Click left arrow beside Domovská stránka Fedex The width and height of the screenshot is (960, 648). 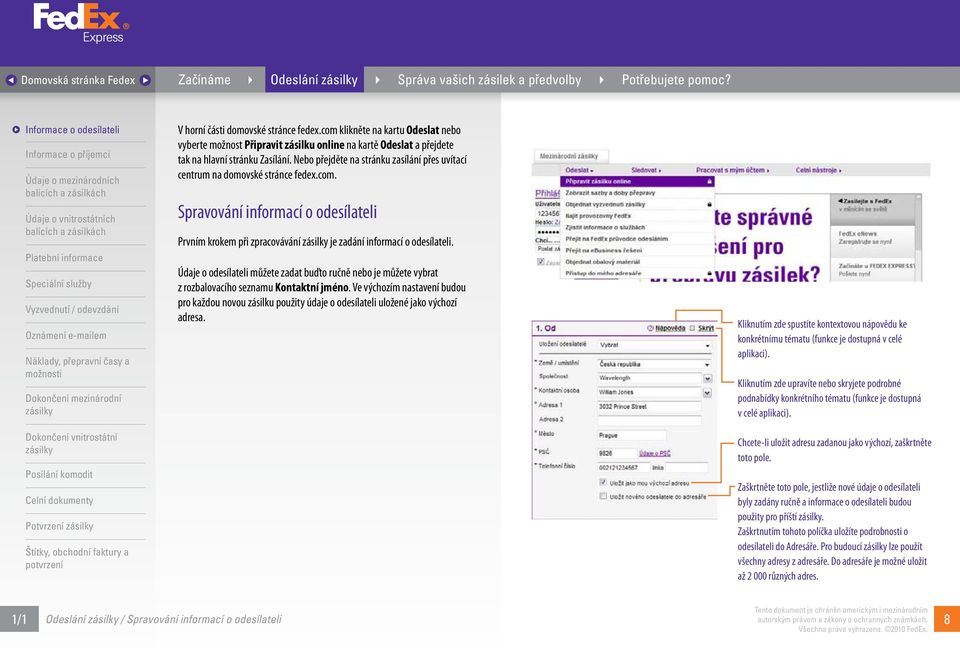point(11,80)
